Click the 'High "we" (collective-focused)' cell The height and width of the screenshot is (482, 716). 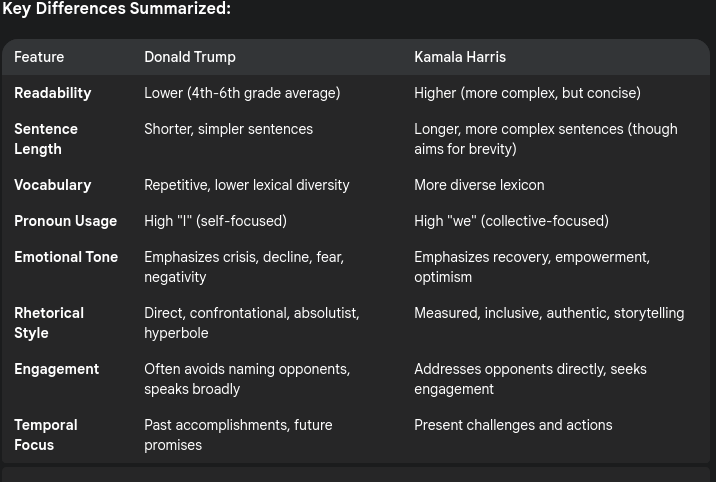(x=511, y=221)
